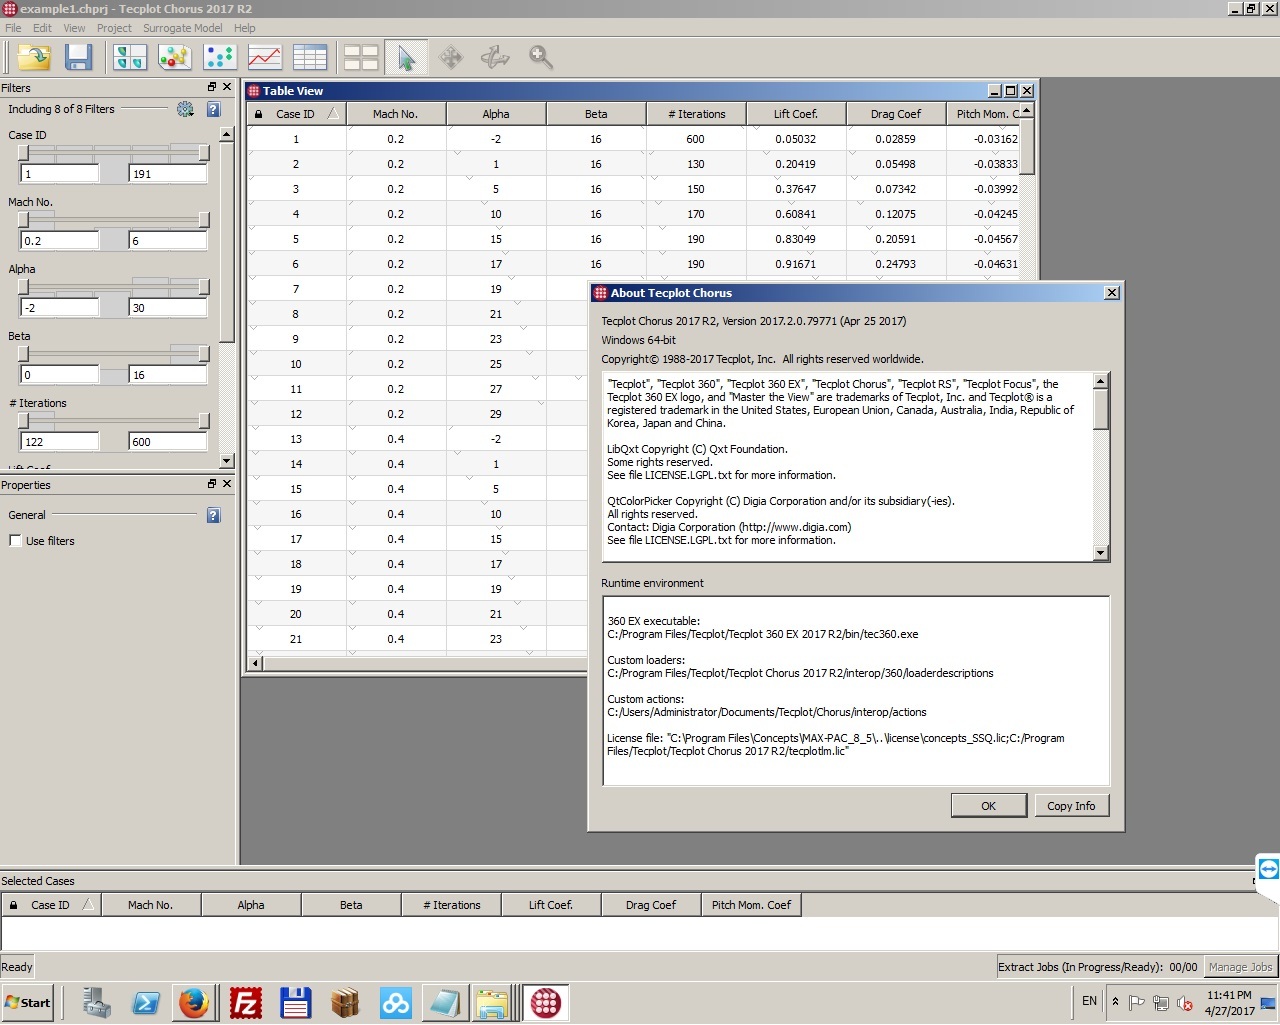Open FileZilla from the taskbar

coord(245,1002)
